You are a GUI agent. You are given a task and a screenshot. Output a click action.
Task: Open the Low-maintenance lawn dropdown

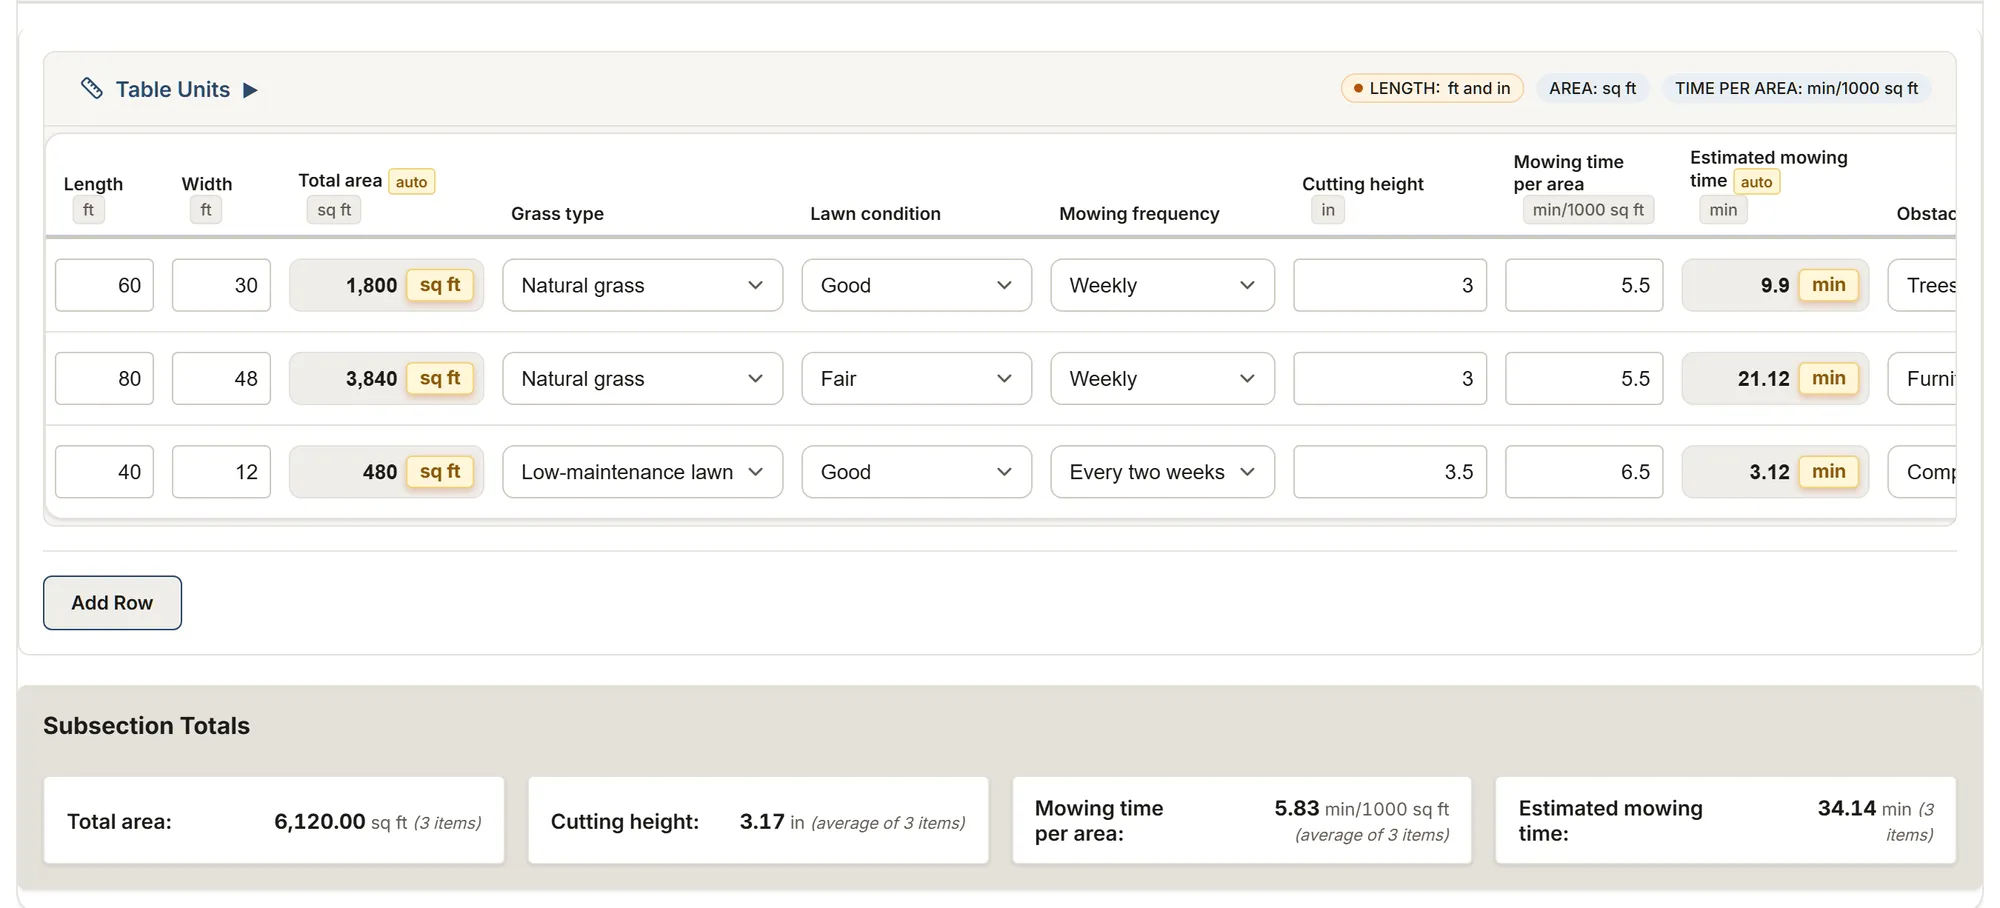pyautogui.click(x=642, y=472)
